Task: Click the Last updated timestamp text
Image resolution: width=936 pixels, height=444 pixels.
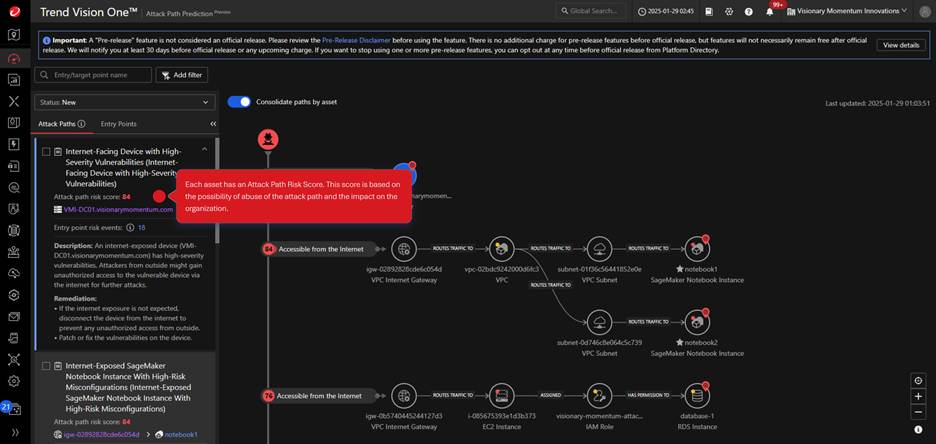Action: (x=877, y=103)
